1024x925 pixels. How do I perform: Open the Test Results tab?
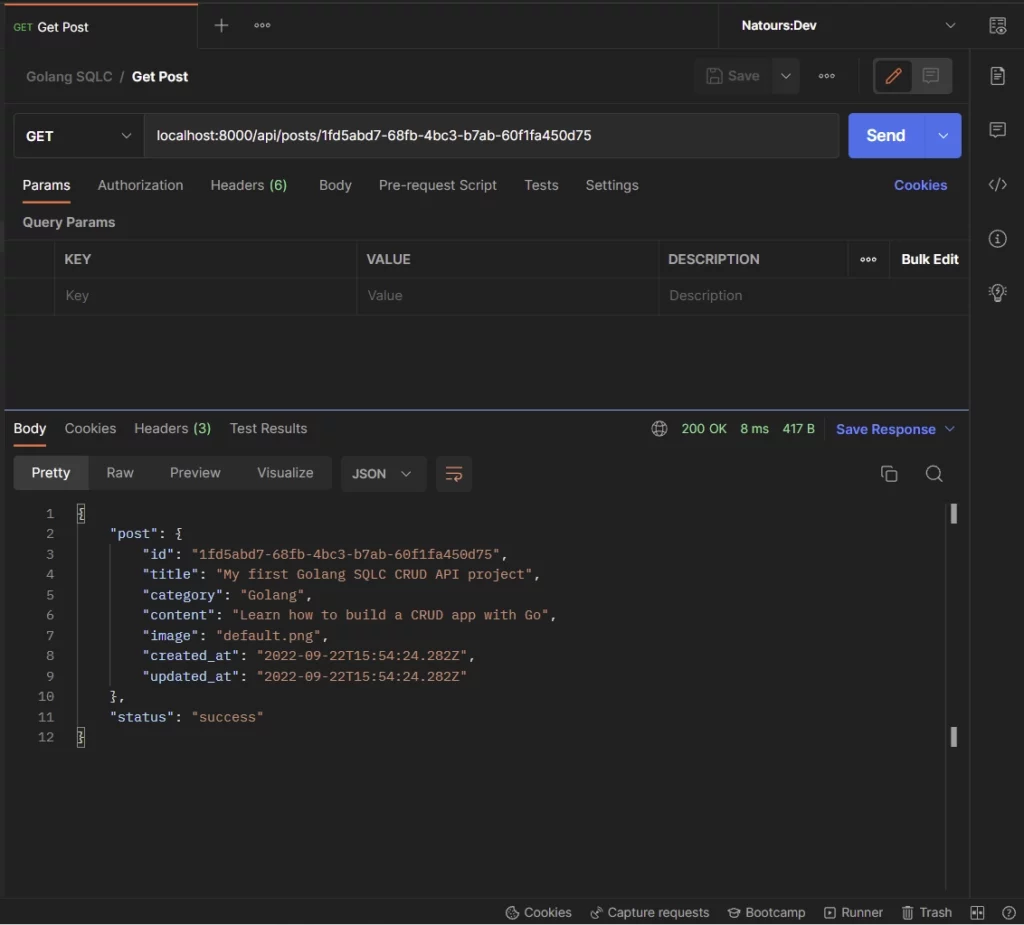[268, 429]
